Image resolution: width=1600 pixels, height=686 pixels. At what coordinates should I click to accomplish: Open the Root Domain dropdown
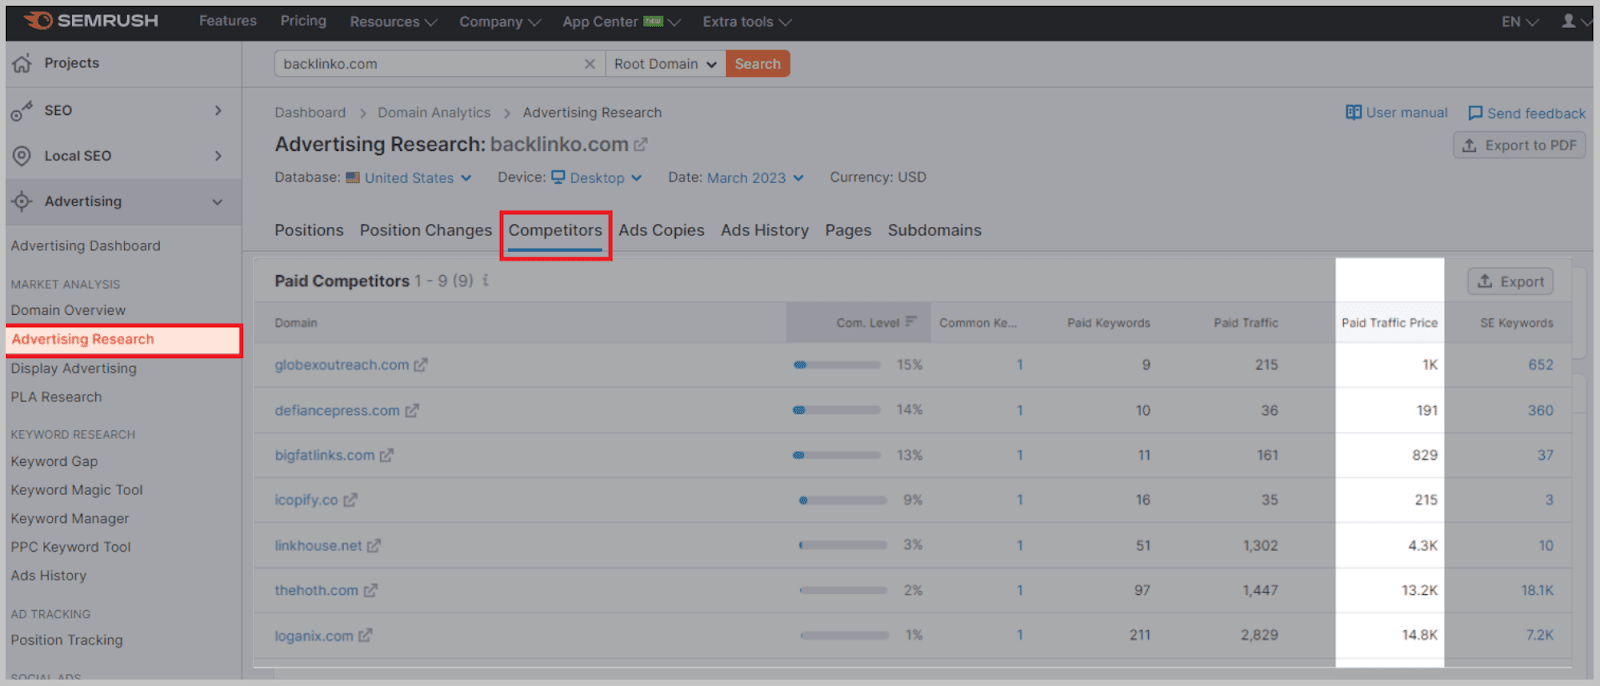point(666,64)
